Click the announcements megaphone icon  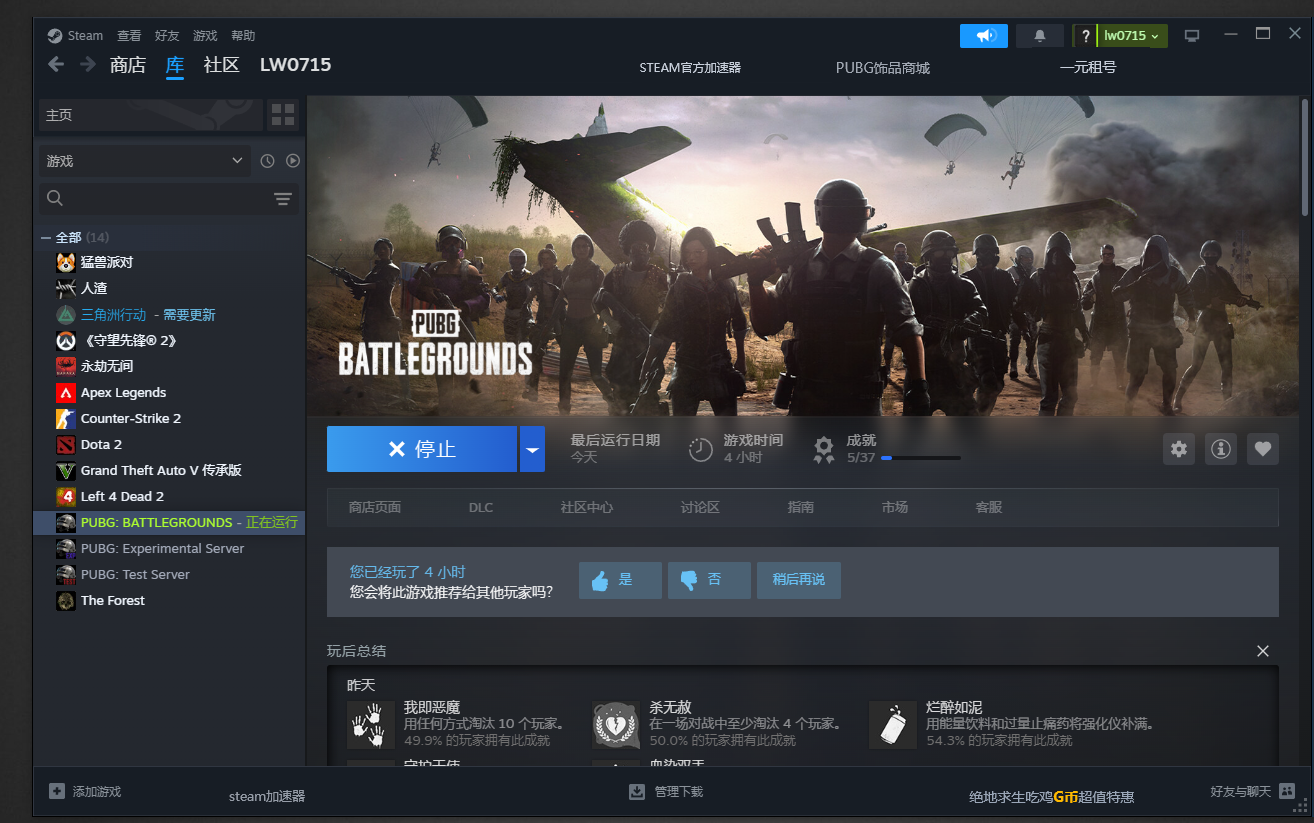pyautogui.click(x=984, y=36)
